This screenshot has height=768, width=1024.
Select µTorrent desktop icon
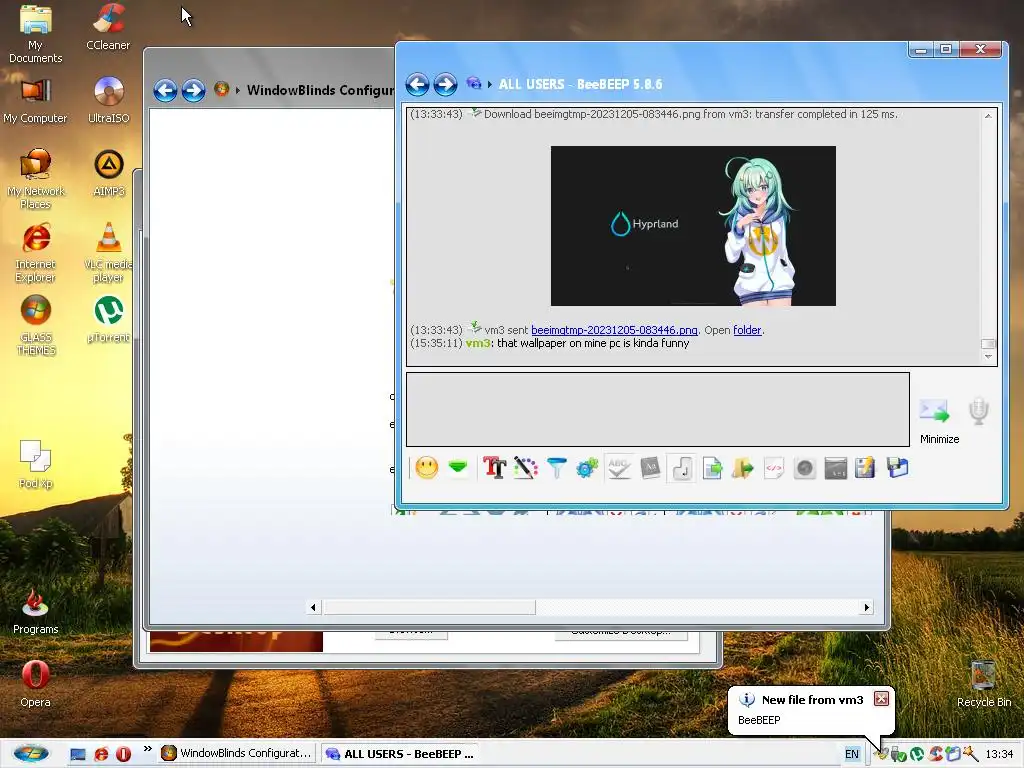tap(108, 320)
